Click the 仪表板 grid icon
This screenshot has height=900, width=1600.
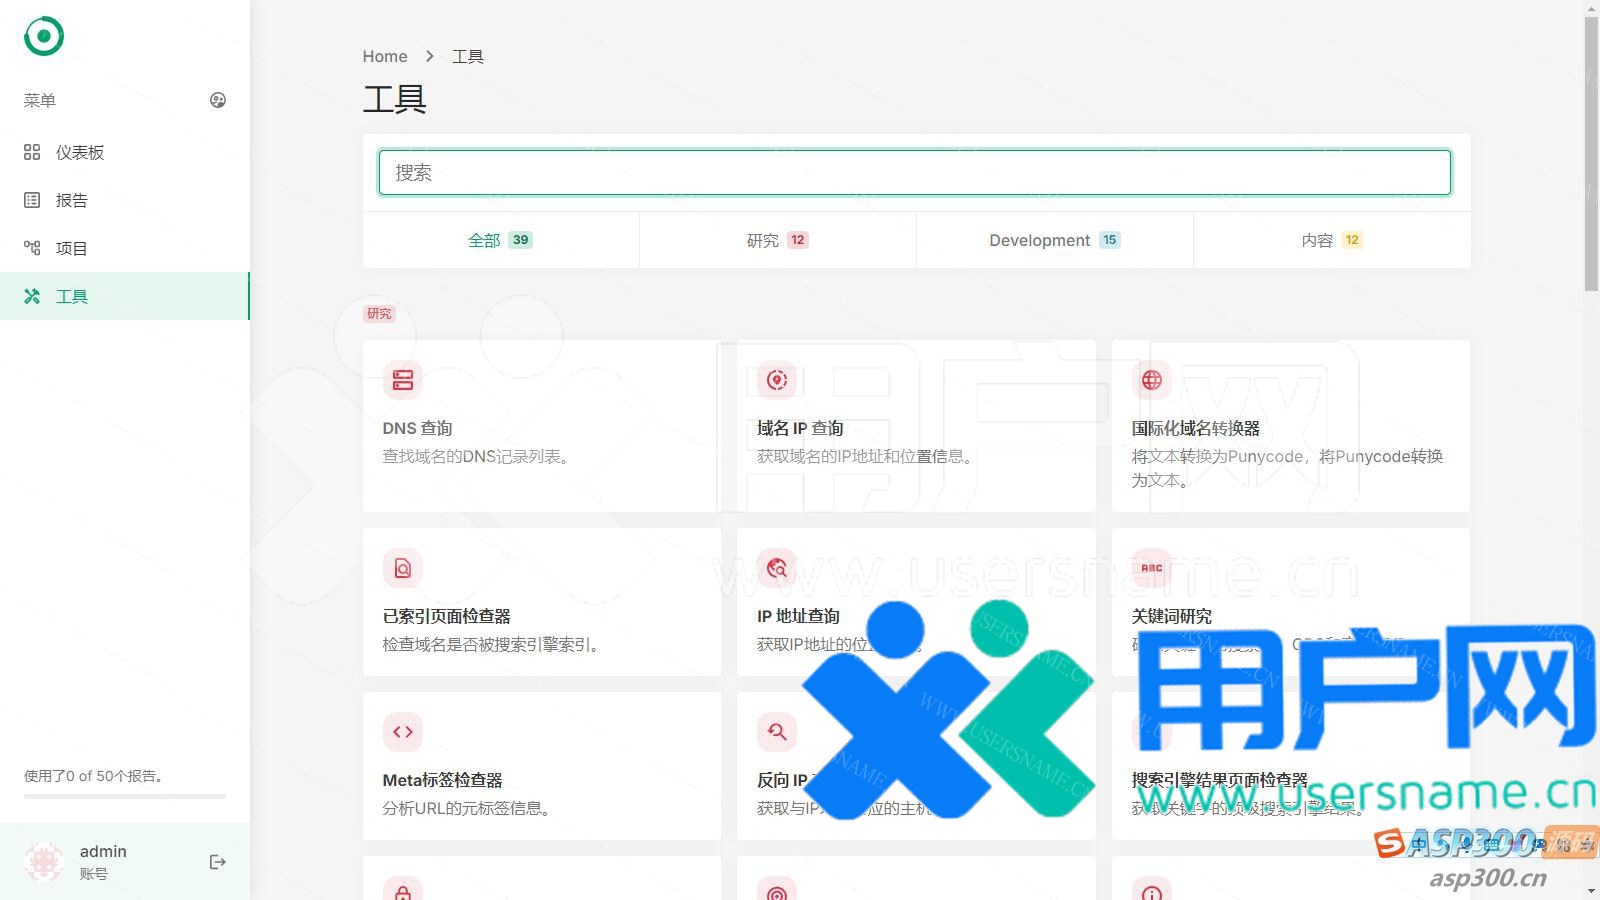coord(32,152)
